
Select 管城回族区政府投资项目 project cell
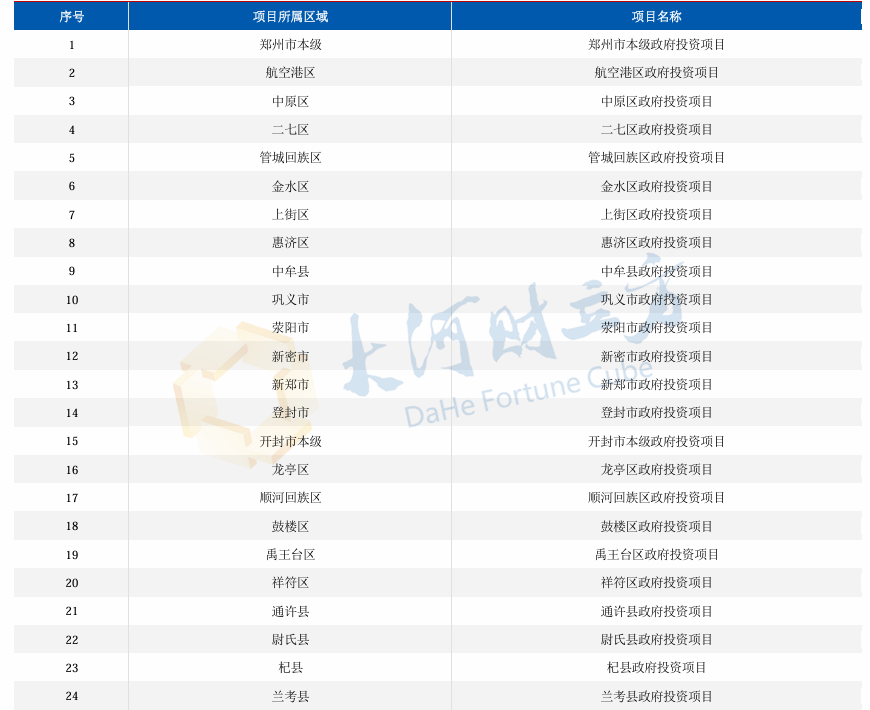pyautogui.click(x=656, y=158)
